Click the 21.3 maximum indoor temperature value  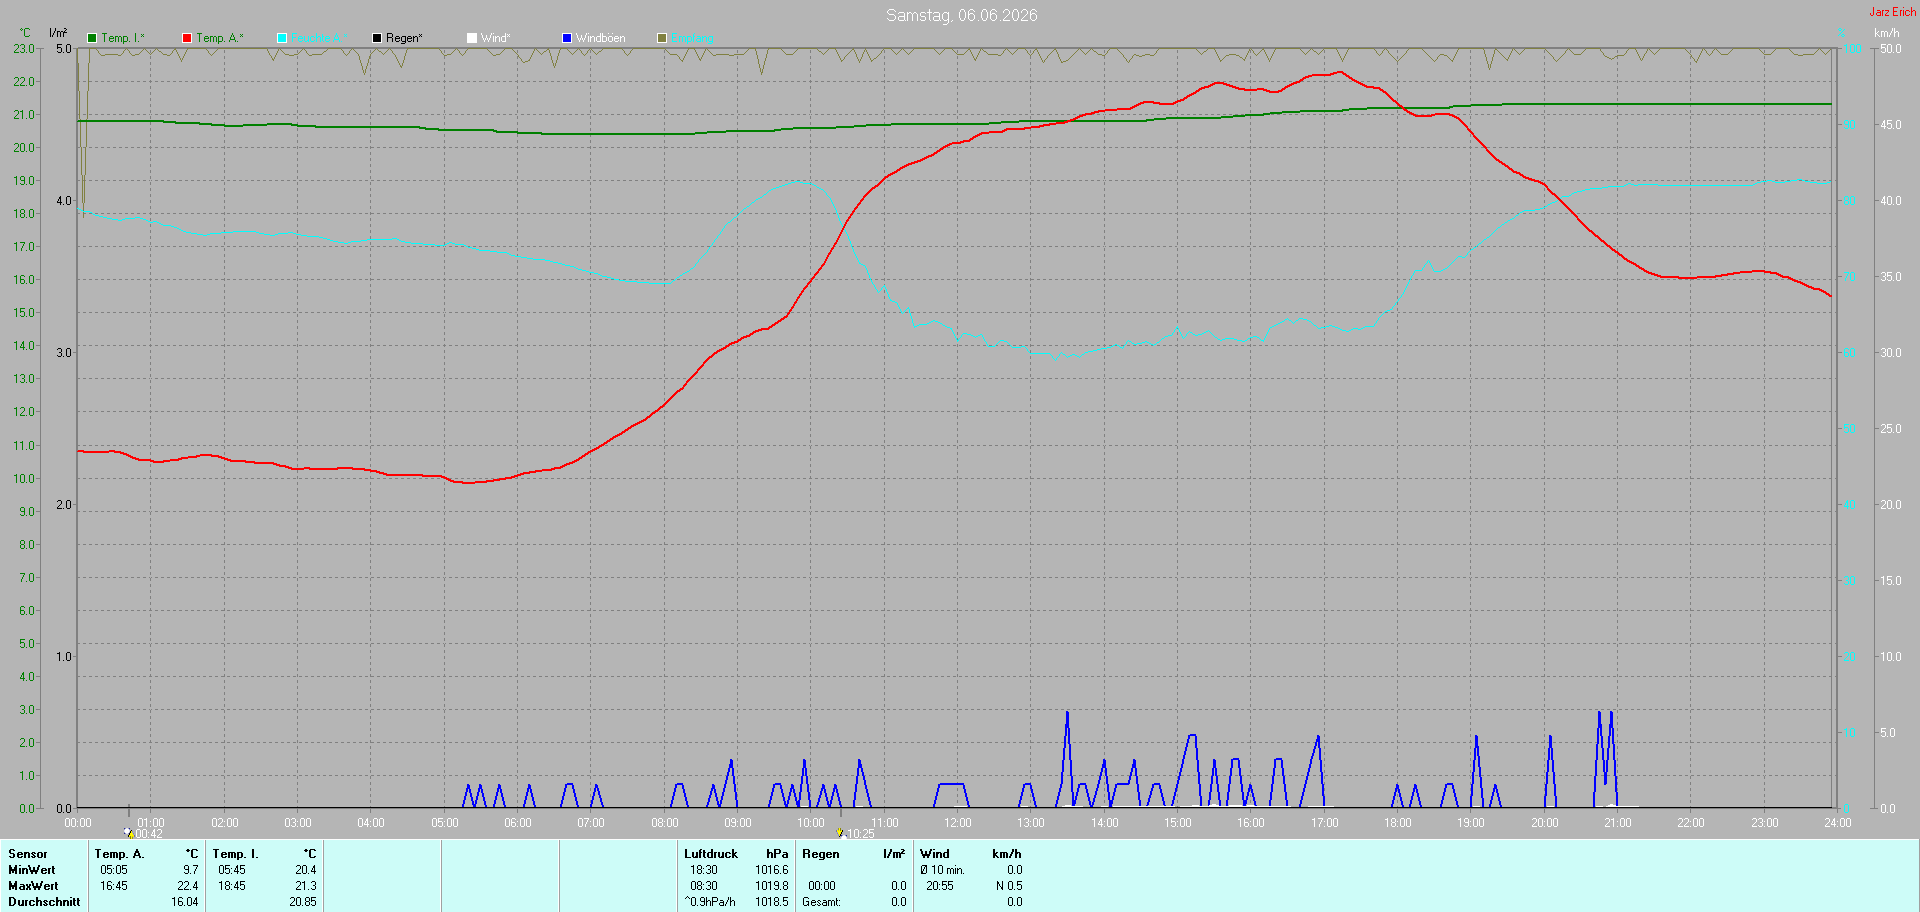pyautogui.click(x=306, y=886)
